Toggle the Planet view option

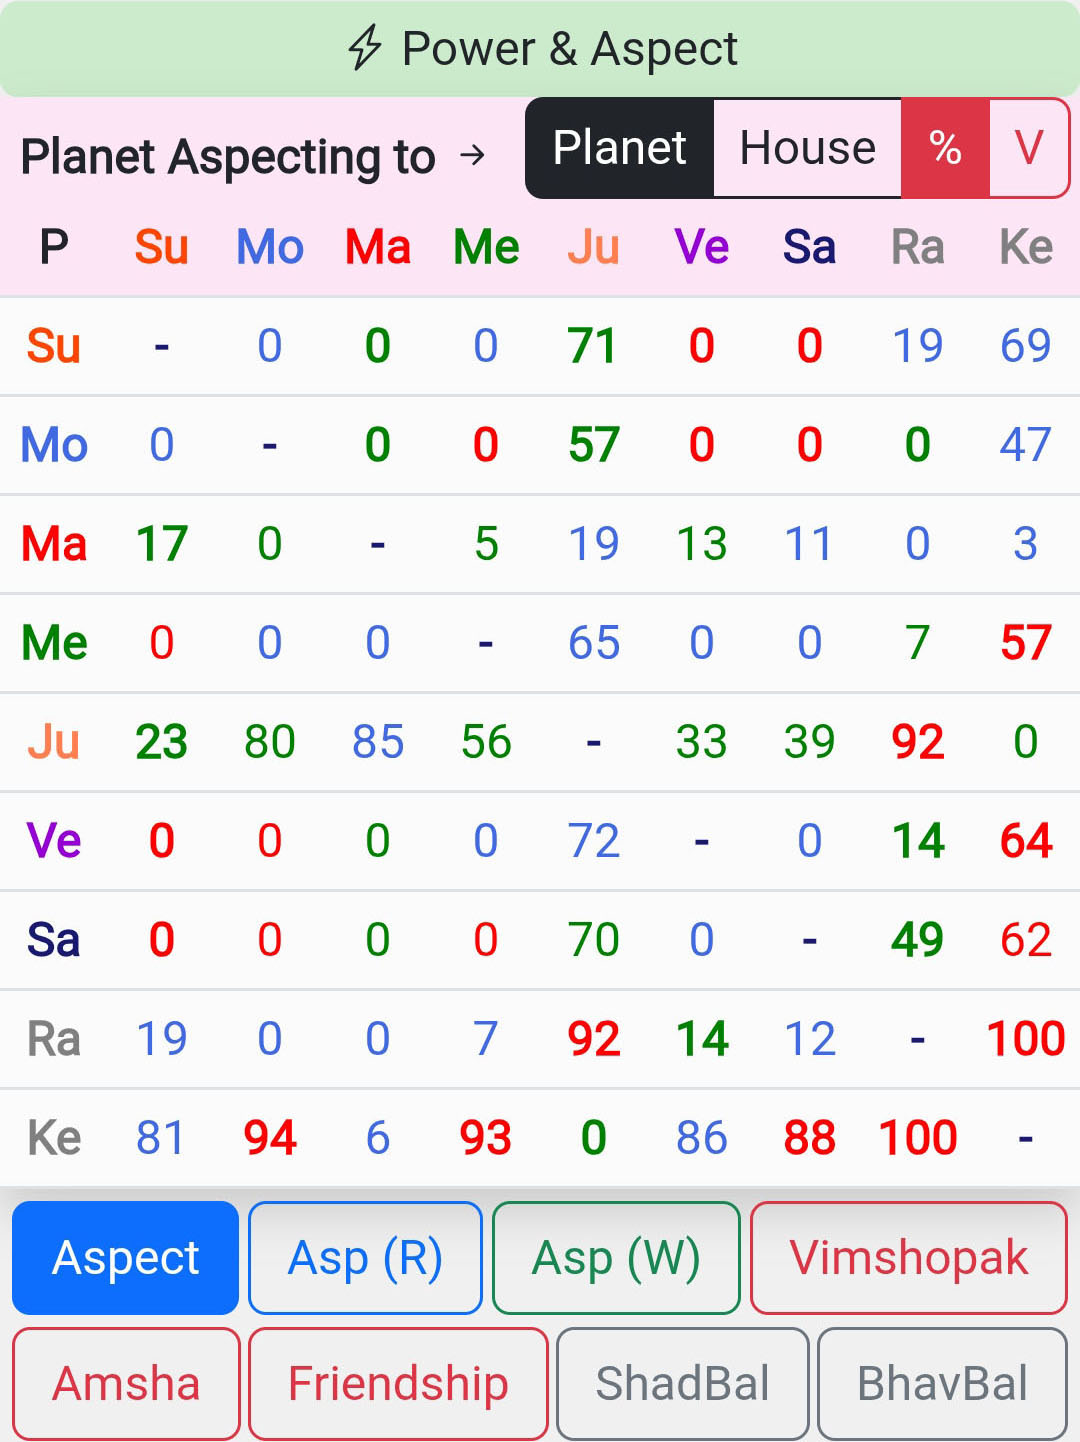pos(619,148)
